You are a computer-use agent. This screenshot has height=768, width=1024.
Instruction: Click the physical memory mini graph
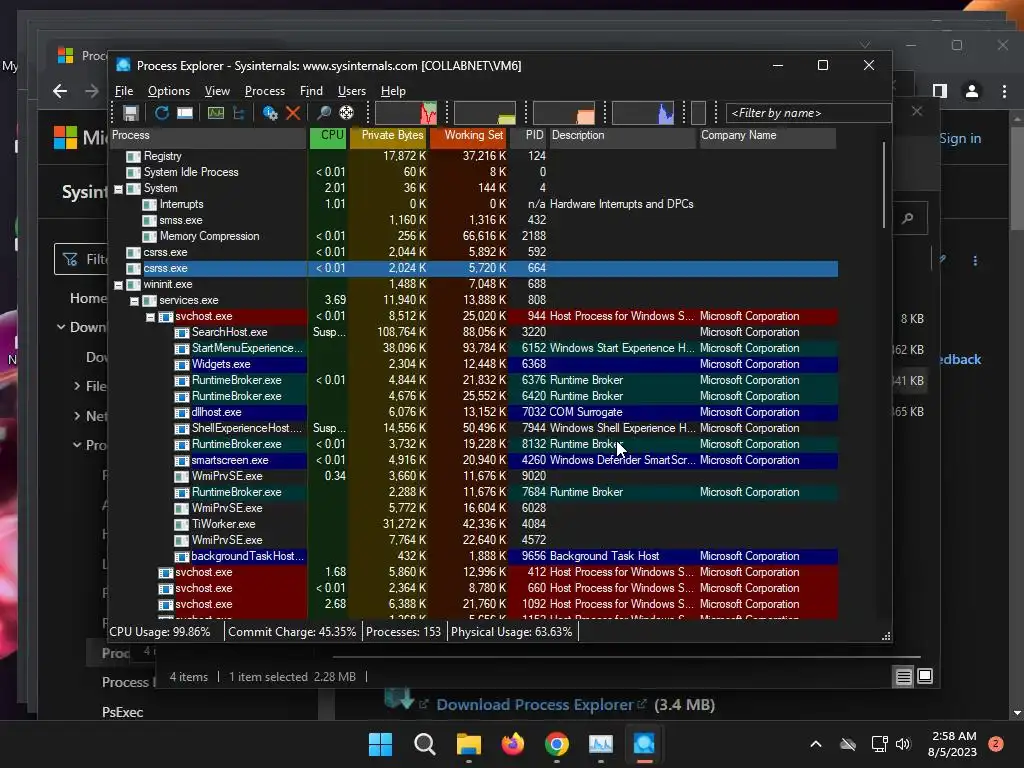tap(564, 113)
